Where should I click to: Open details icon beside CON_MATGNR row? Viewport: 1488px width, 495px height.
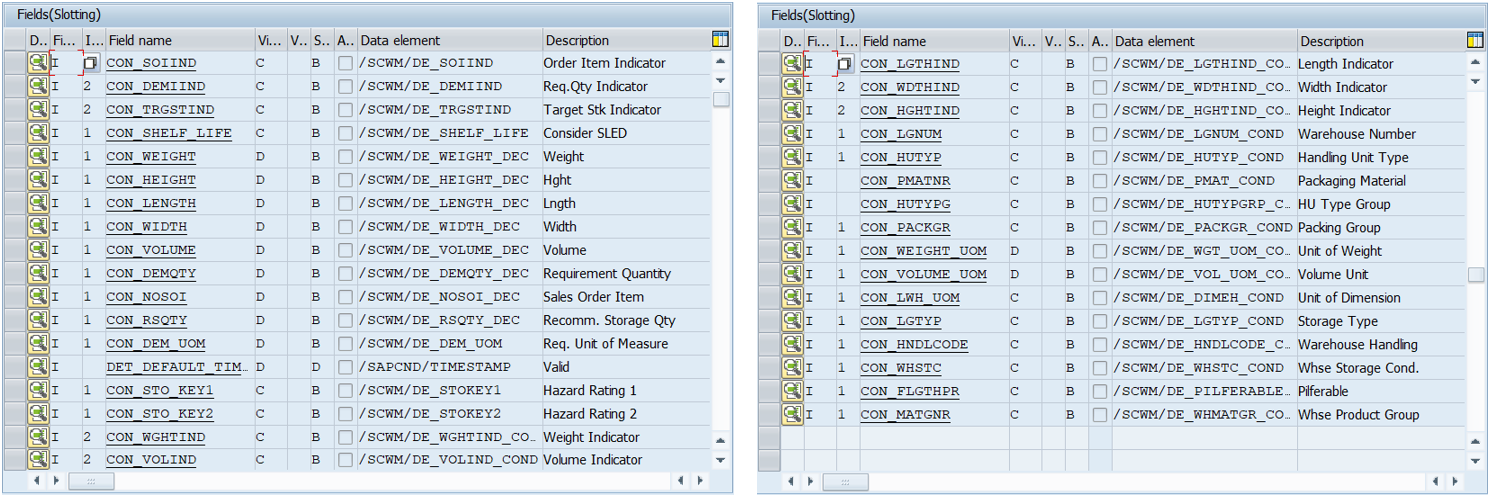(x=792, y=415)
